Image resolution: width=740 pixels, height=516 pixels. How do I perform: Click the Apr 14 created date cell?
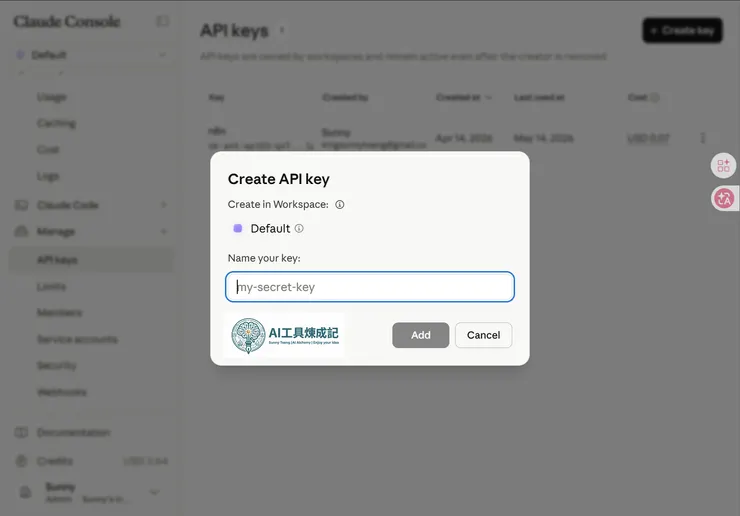point(464,138)
